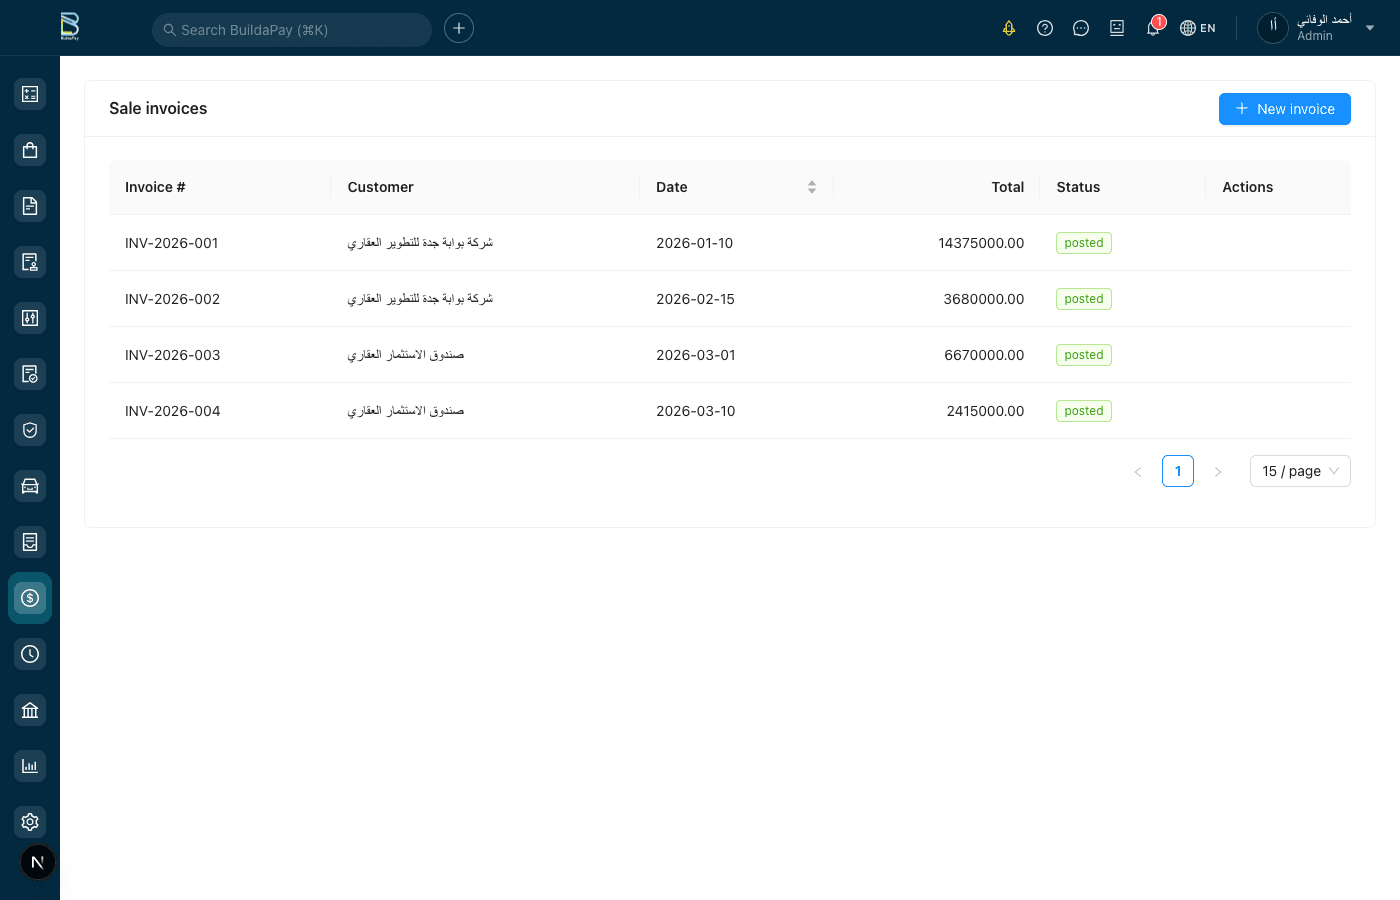Open the bar chart reports icon

click(30, 766)
